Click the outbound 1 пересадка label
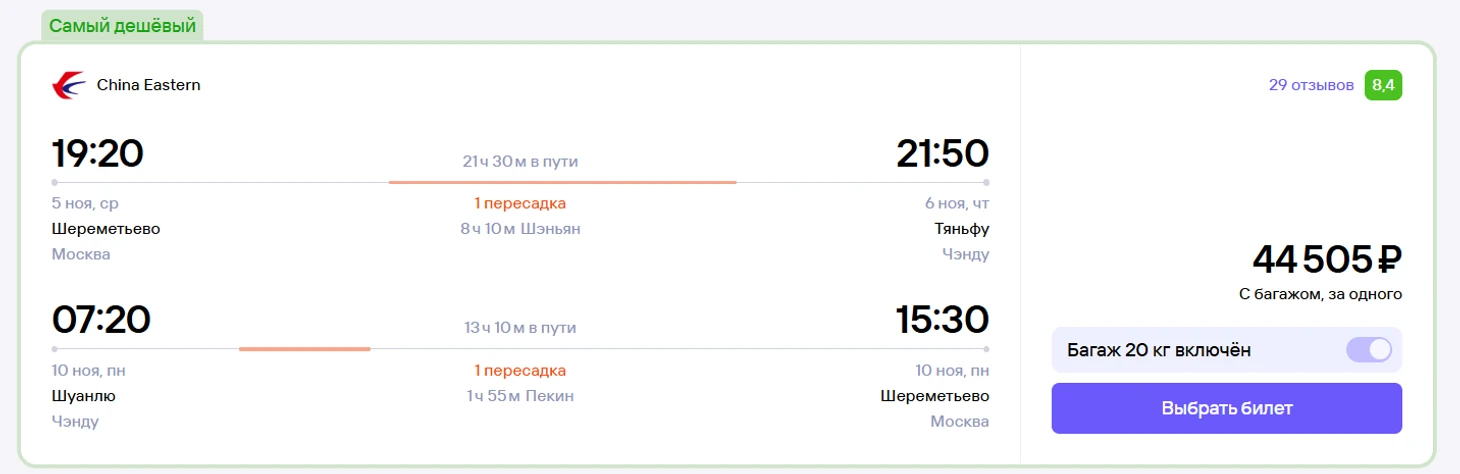 pyautogui.click(x=520, y=204)
